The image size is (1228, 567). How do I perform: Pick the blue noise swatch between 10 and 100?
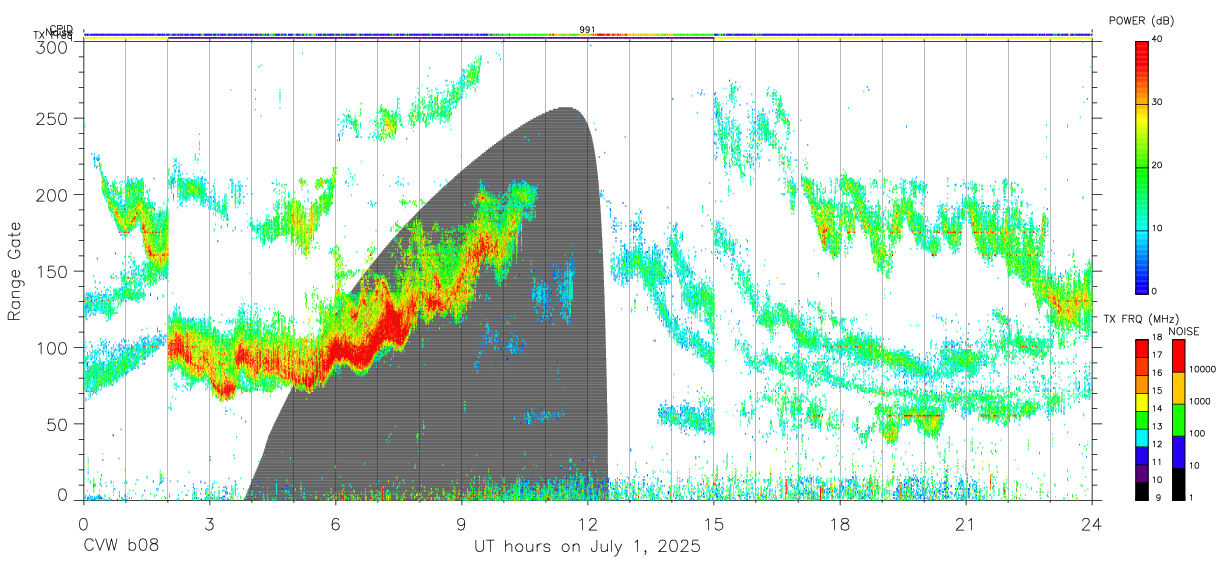pyautogui.click(x=1179, y=452)
